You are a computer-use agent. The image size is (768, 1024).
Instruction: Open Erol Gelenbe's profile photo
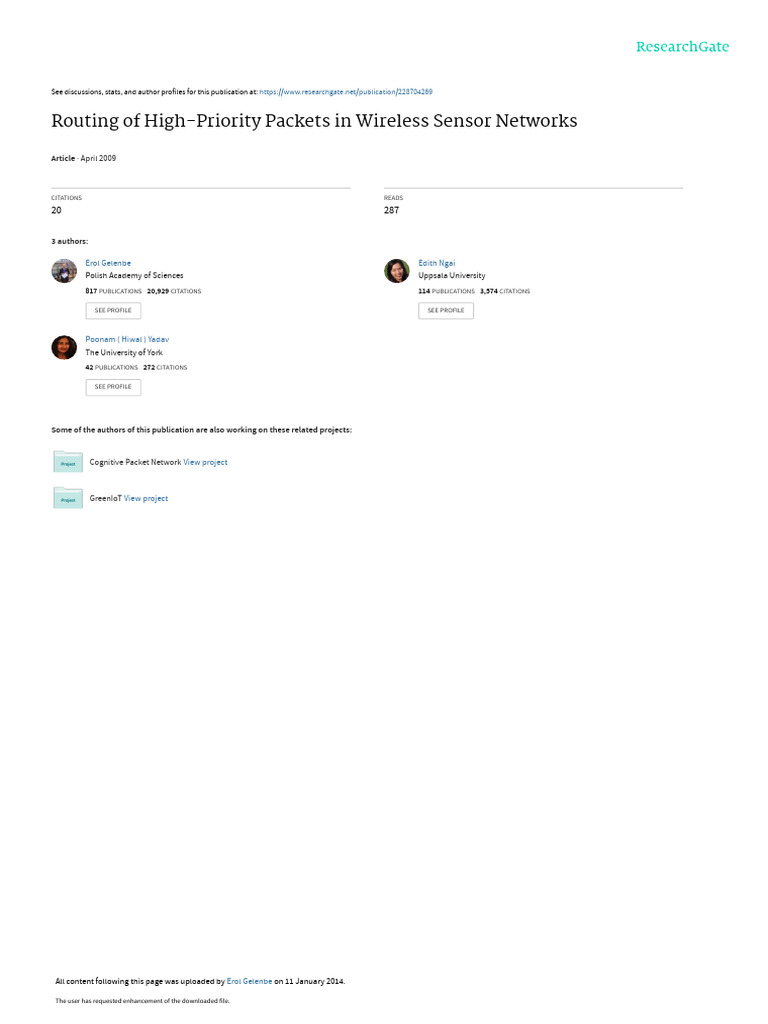[x=64, y=271]
